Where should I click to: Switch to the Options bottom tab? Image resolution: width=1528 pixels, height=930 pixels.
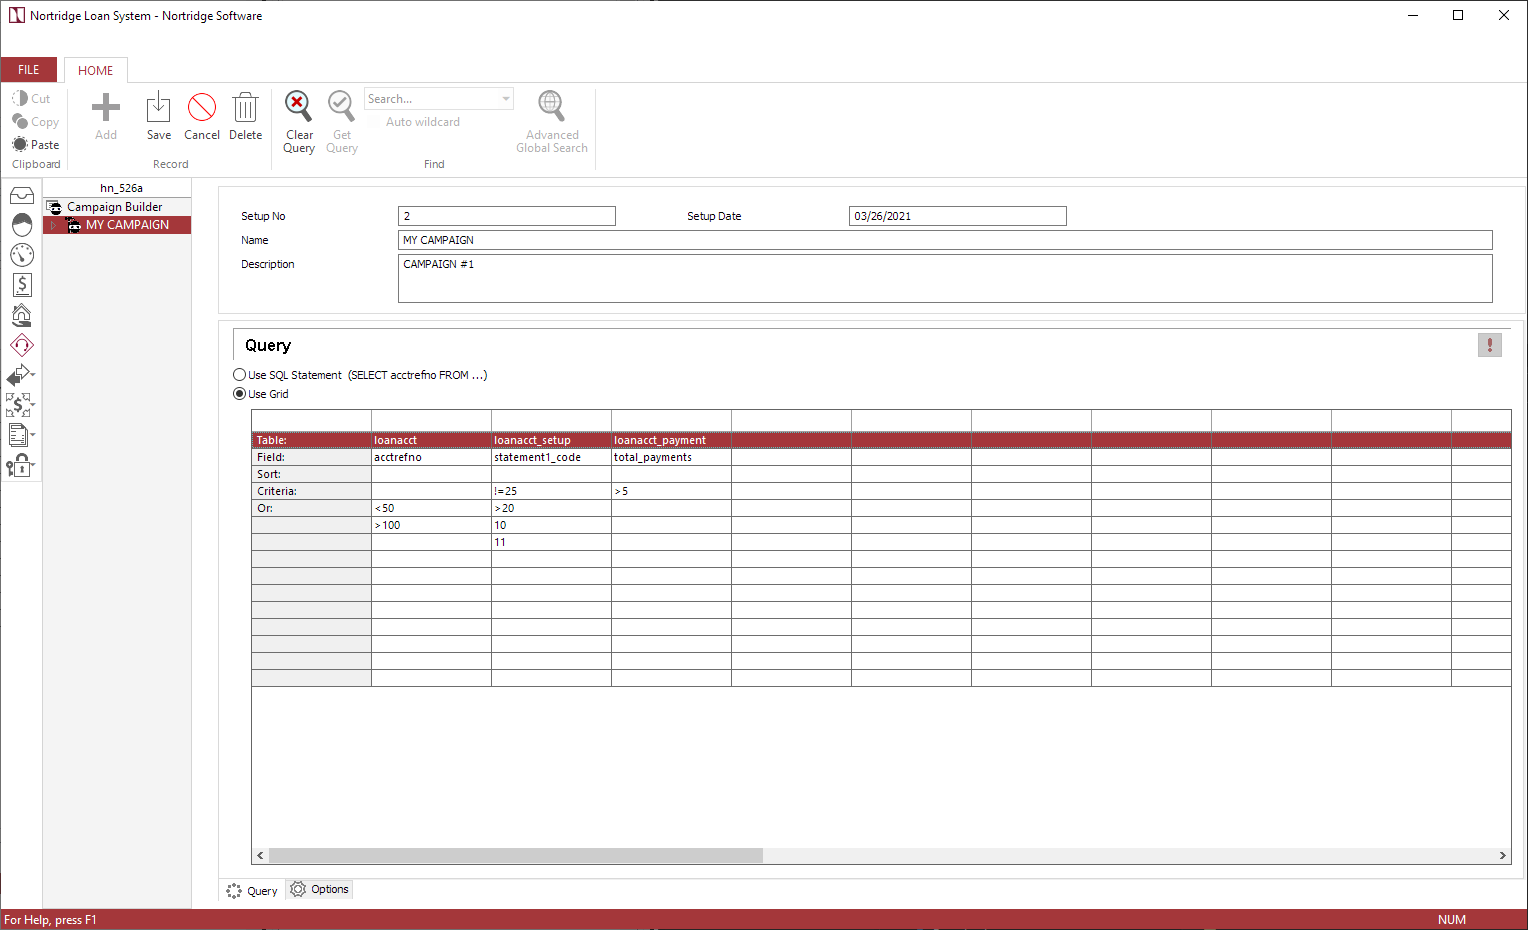tap(320, 889)
